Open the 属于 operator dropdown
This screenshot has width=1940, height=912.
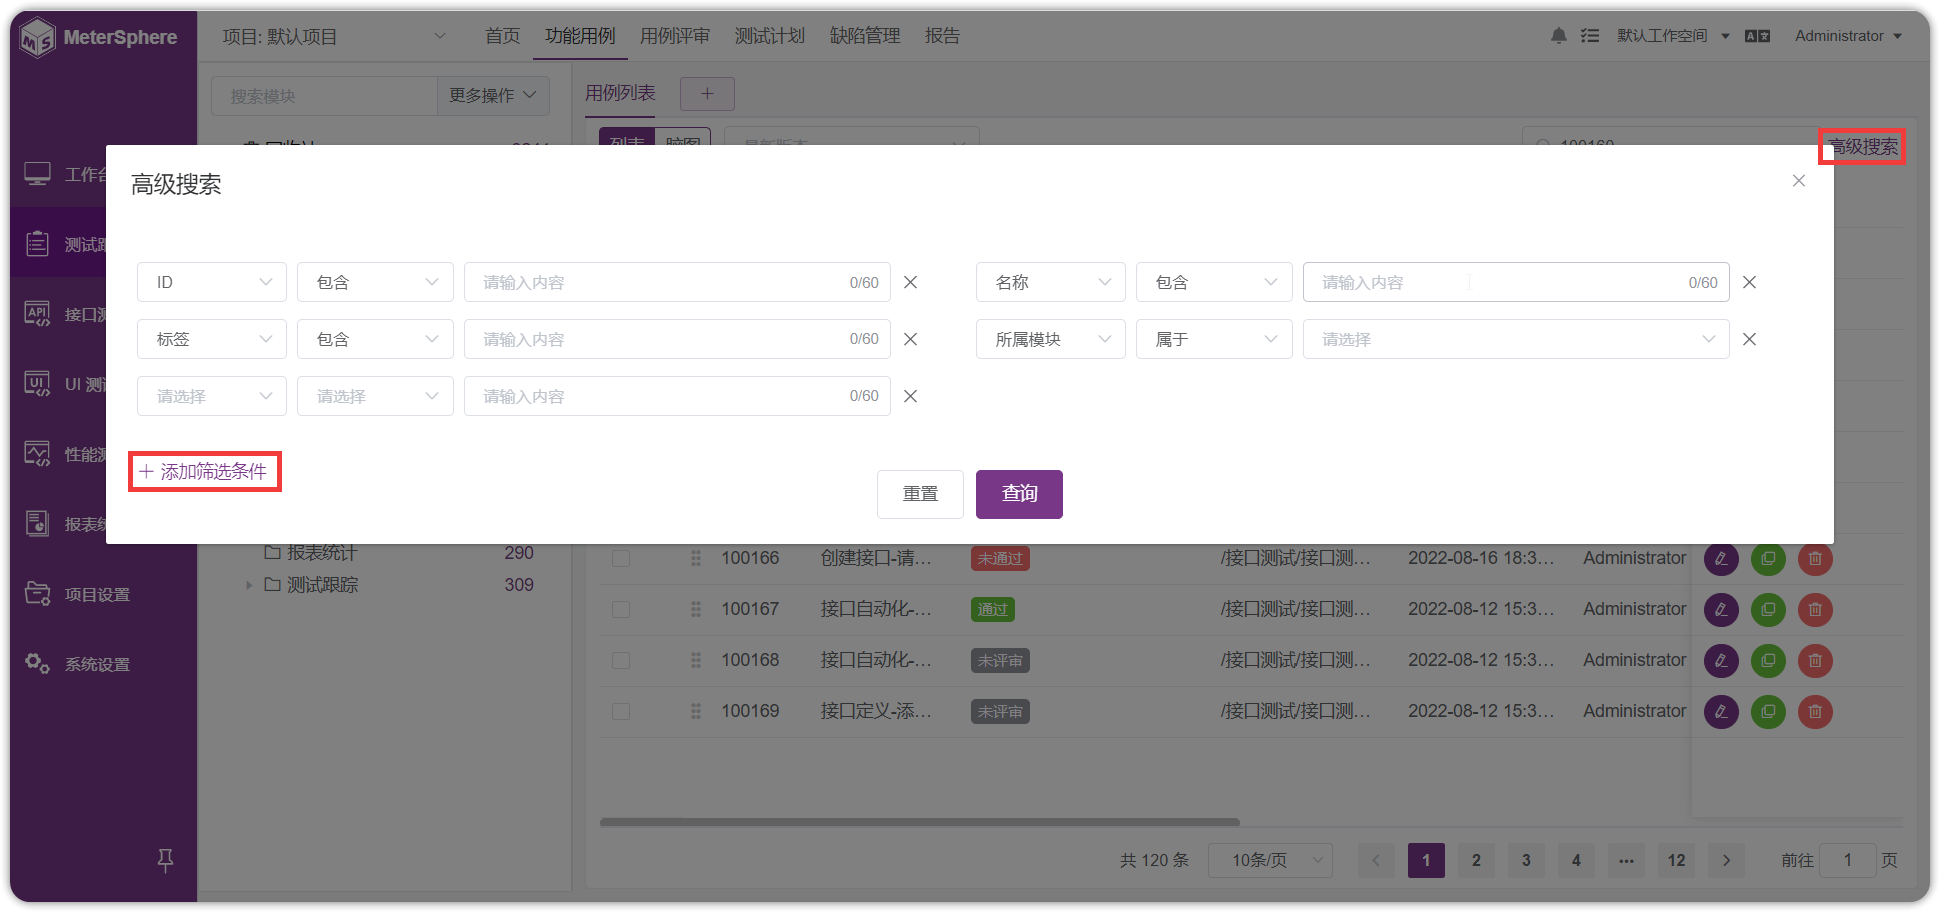click(1214, 340)
